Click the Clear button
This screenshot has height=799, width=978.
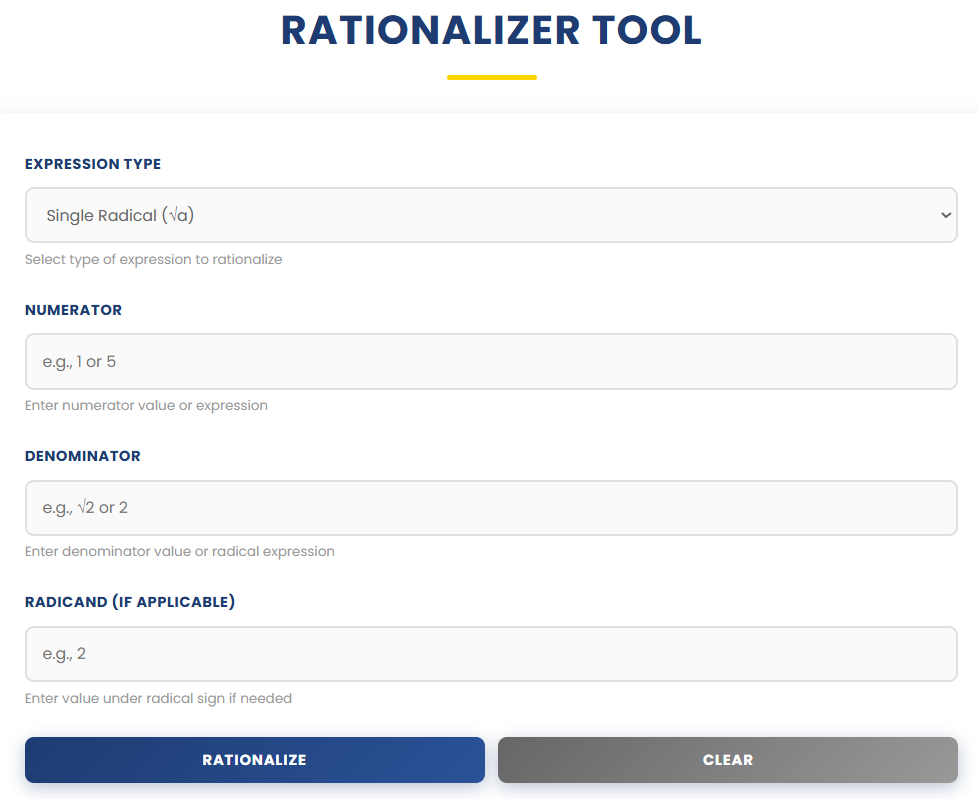[727, 760]
